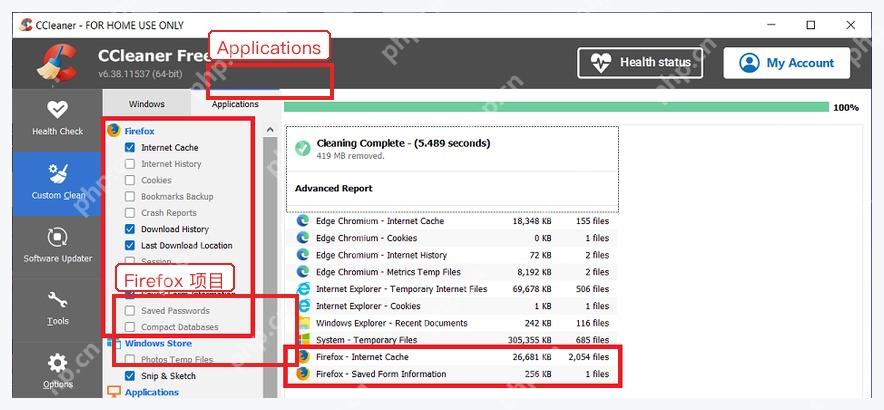Click Windows icon for System Temporary Files
Viewport: 884px width, 410px height.
click(303, 340)
